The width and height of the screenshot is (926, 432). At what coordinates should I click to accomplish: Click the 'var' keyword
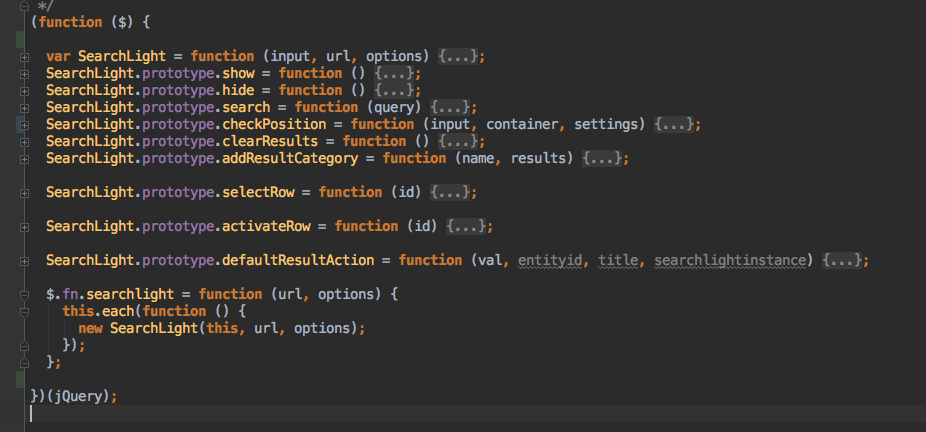pyautogui.click(x=58, y=57)
